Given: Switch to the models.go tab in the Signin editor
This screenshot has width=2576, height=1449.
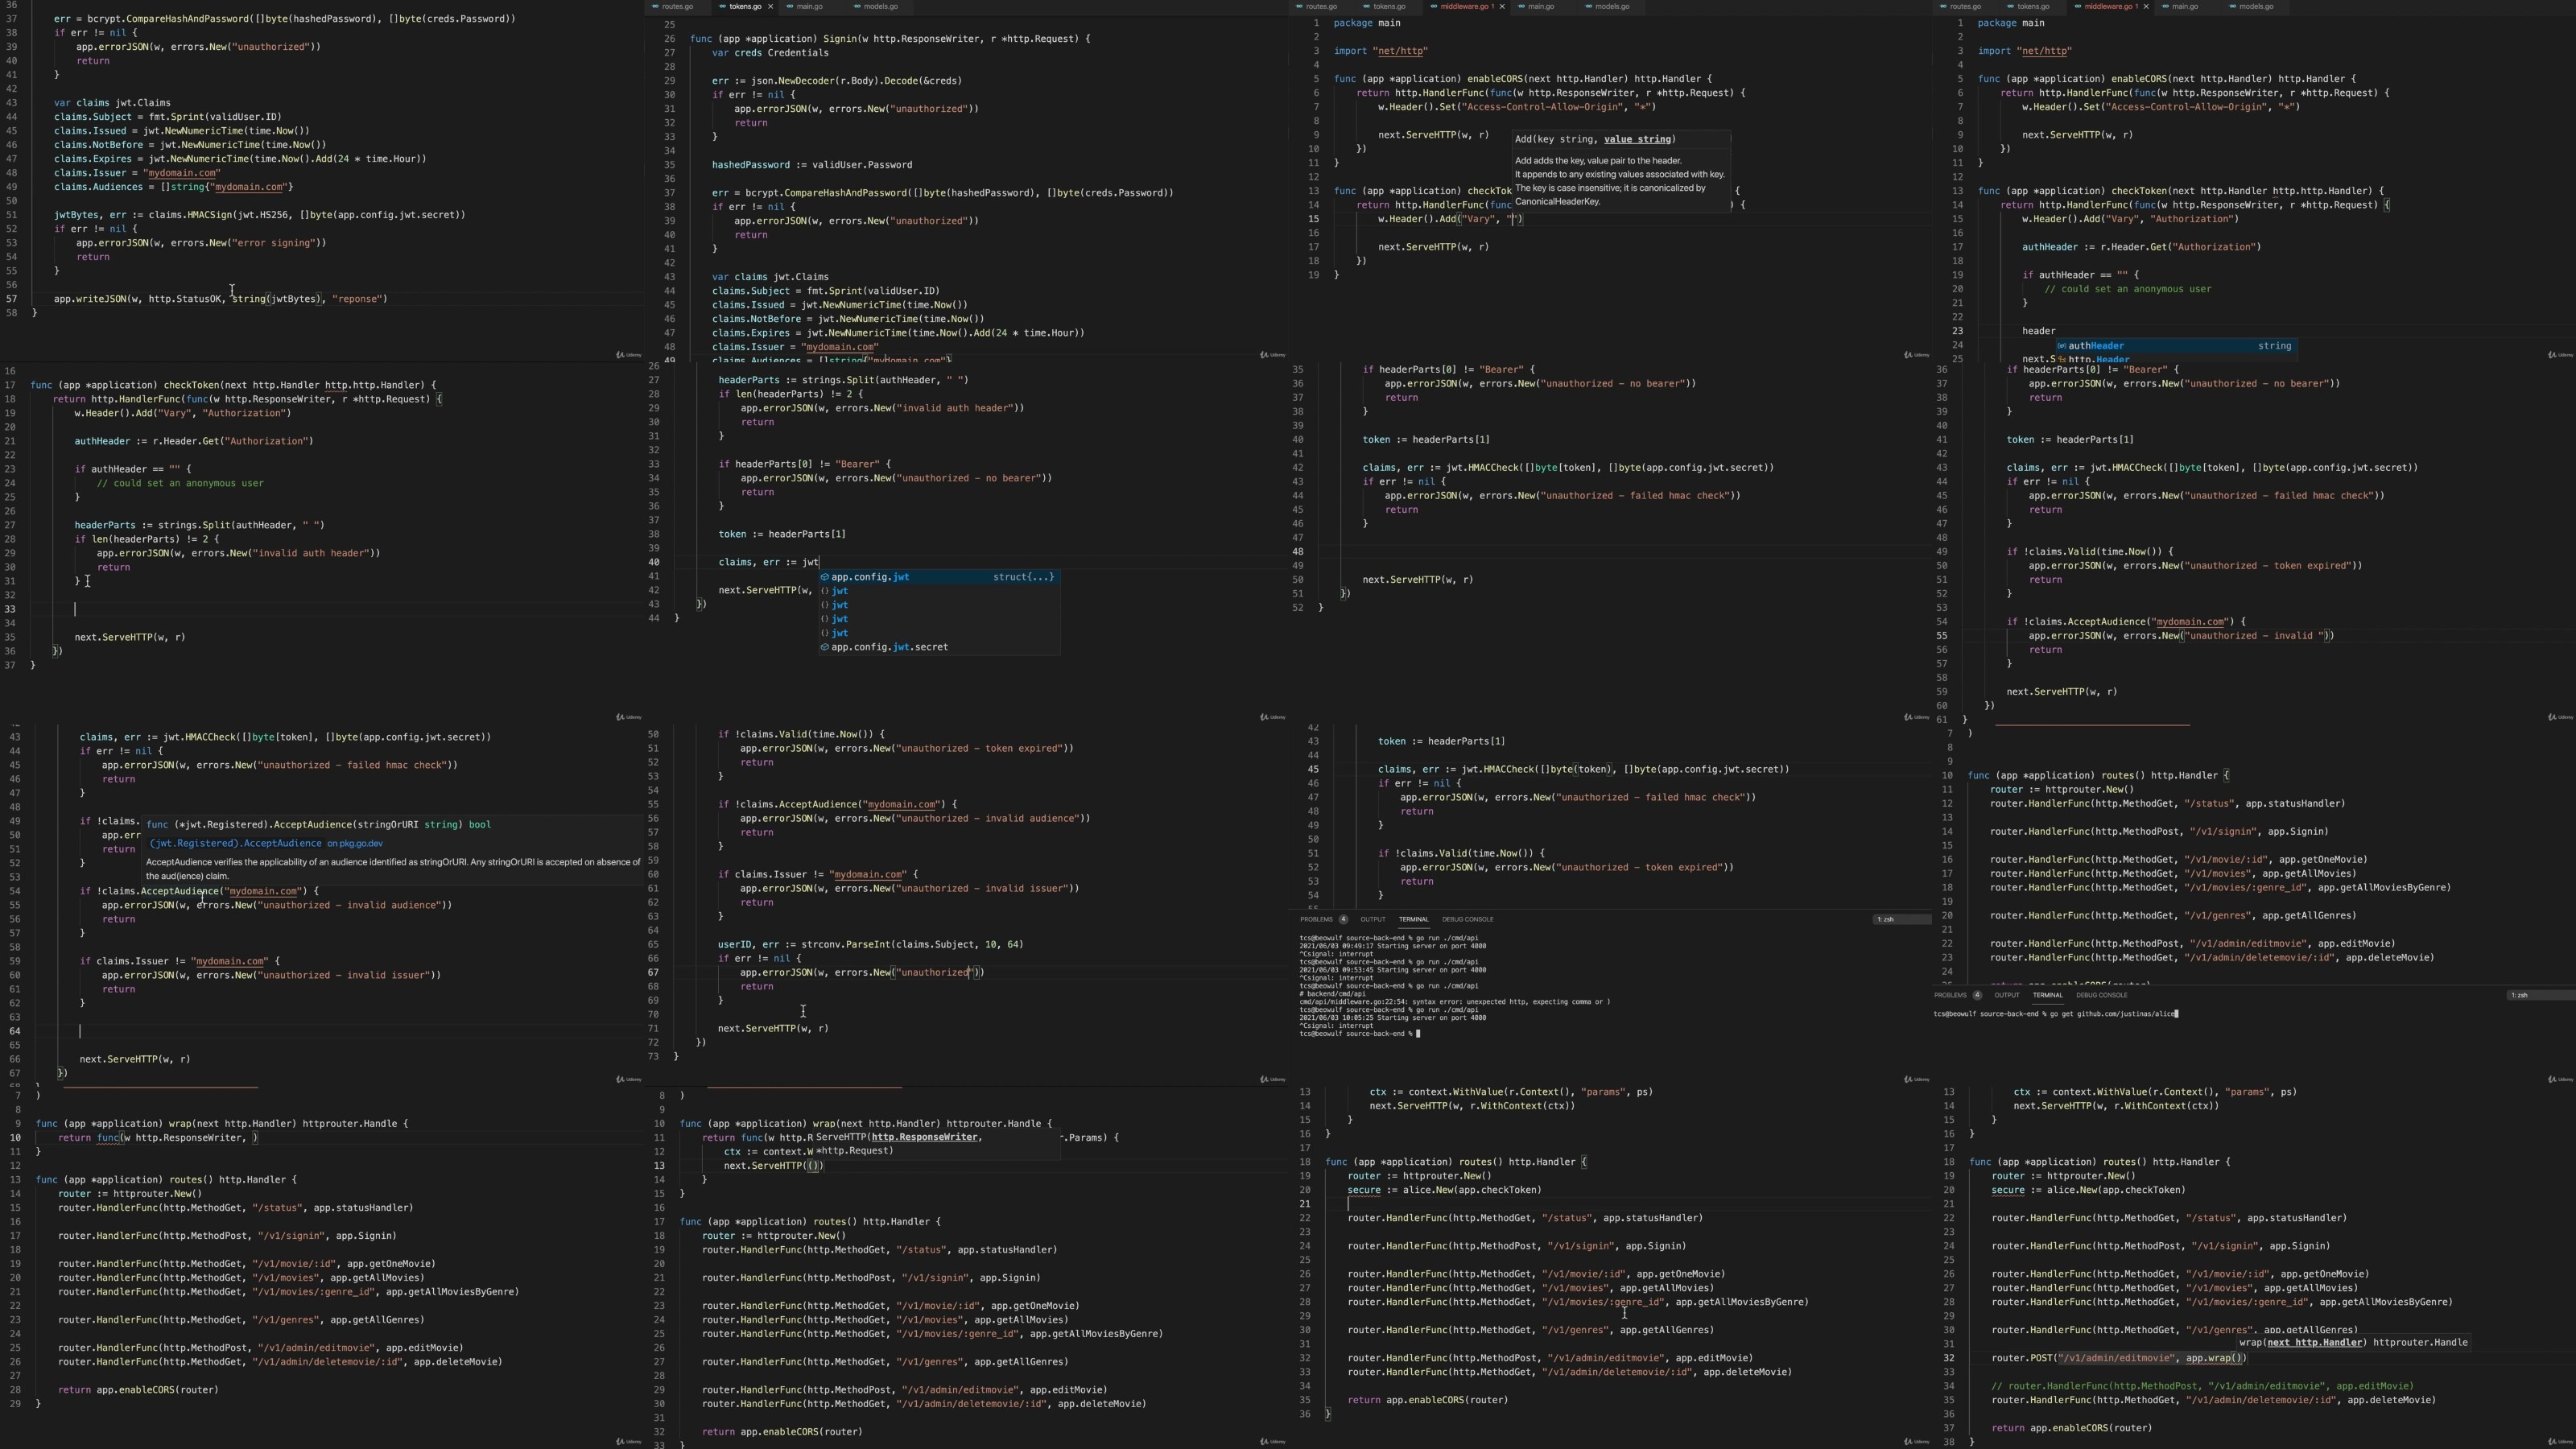Looking at the screenshot, I should [x=880, y=7].
